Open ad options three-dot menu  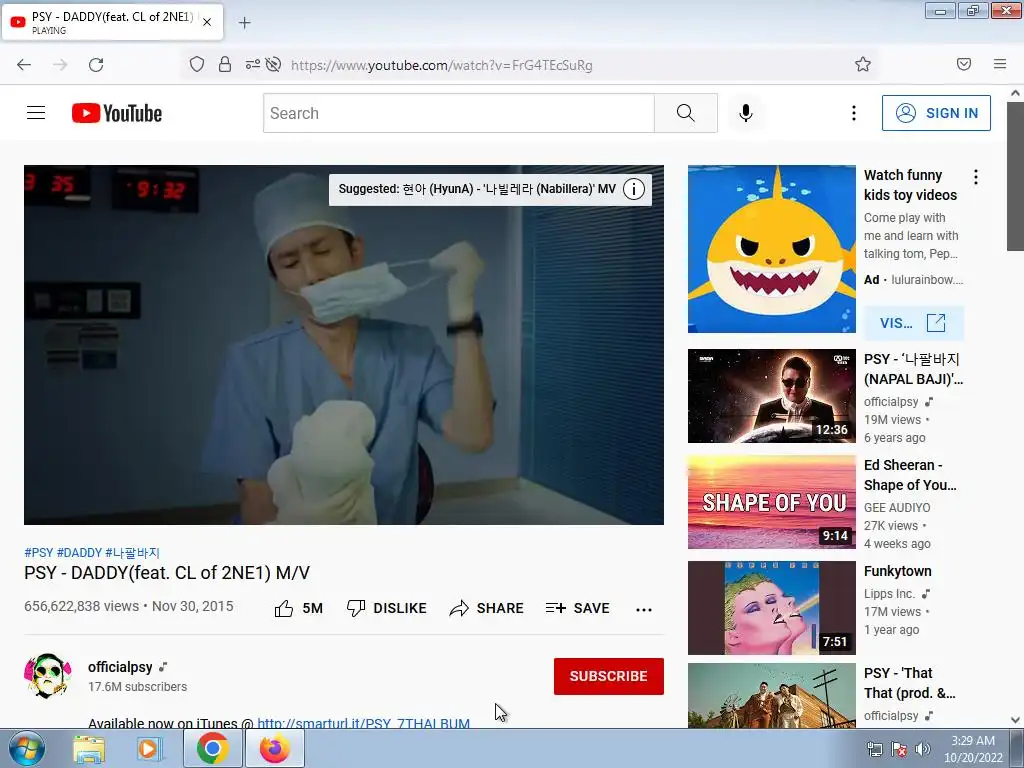click(976, 177)
